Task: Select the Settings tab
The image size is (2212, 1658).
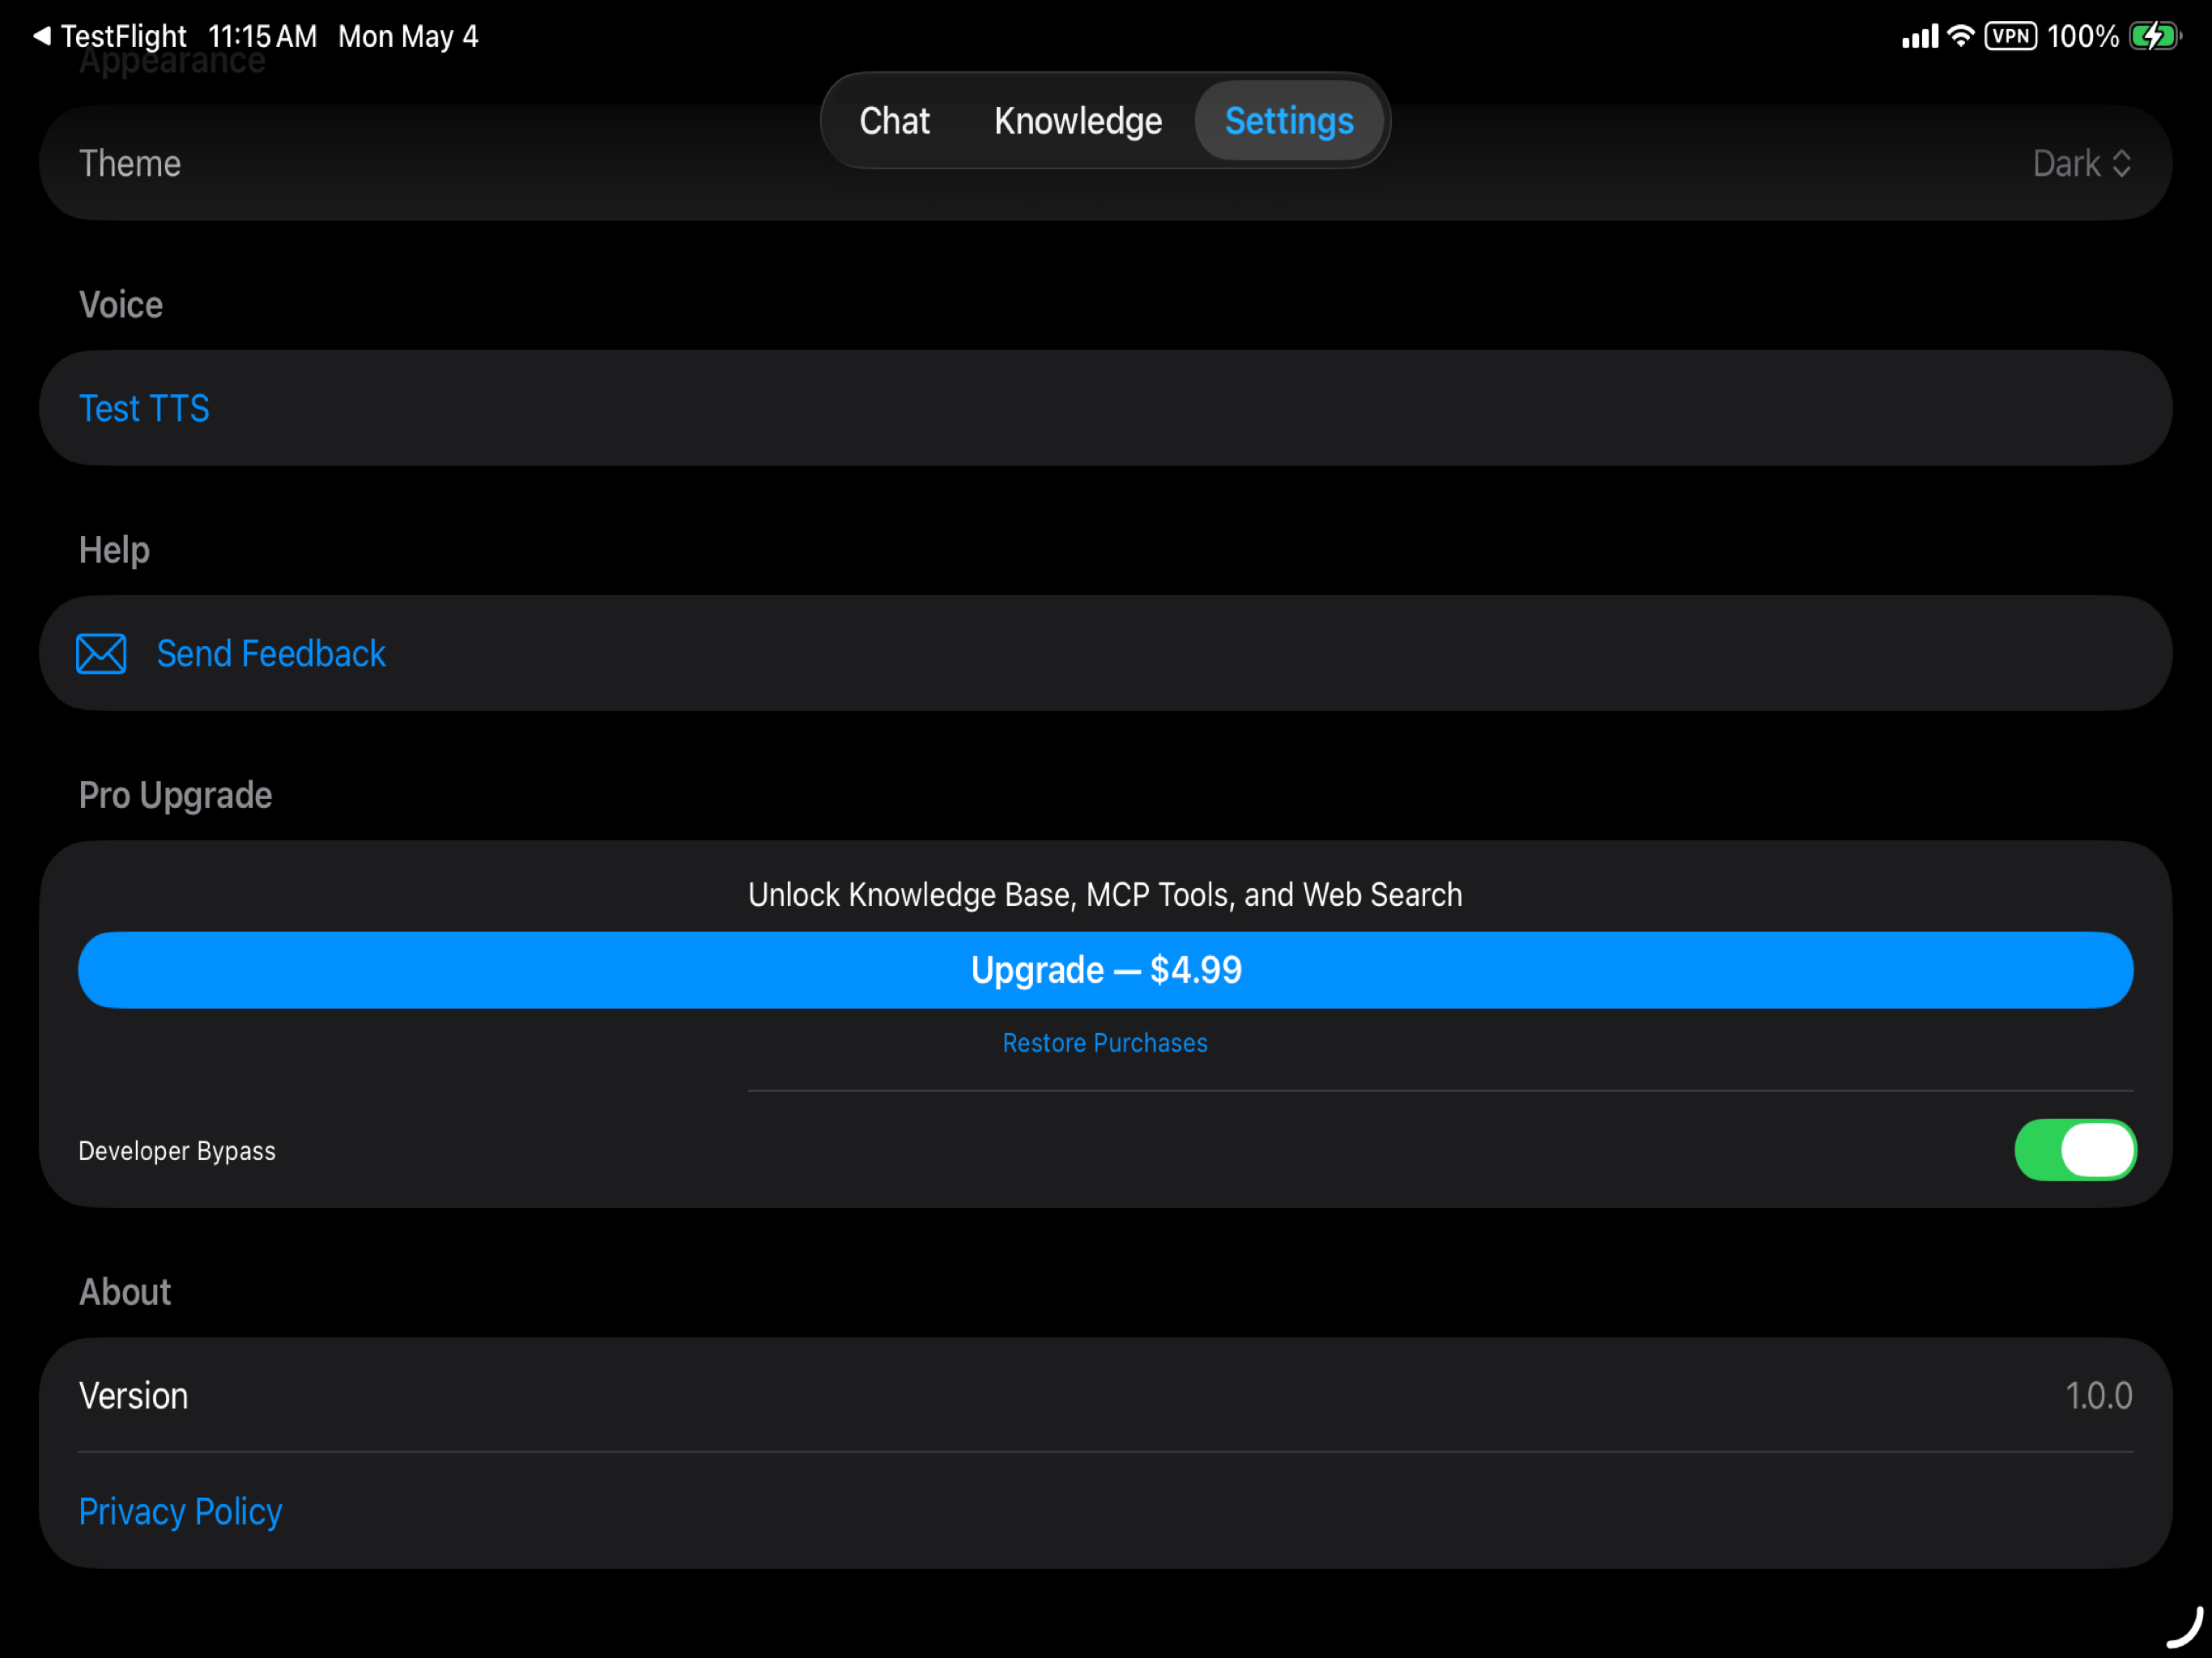Action: point(1289,121)
